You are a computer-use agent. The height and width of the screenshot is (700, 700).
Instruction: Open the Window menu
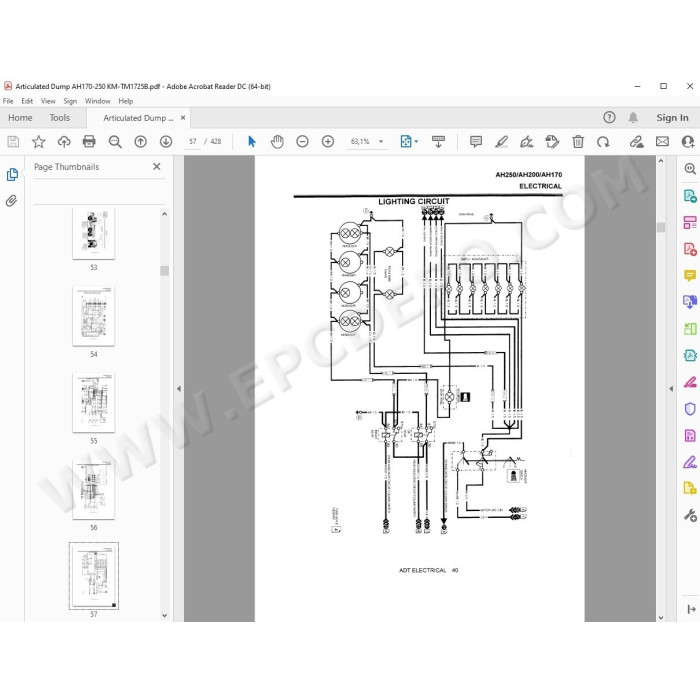tap(97, 101)
